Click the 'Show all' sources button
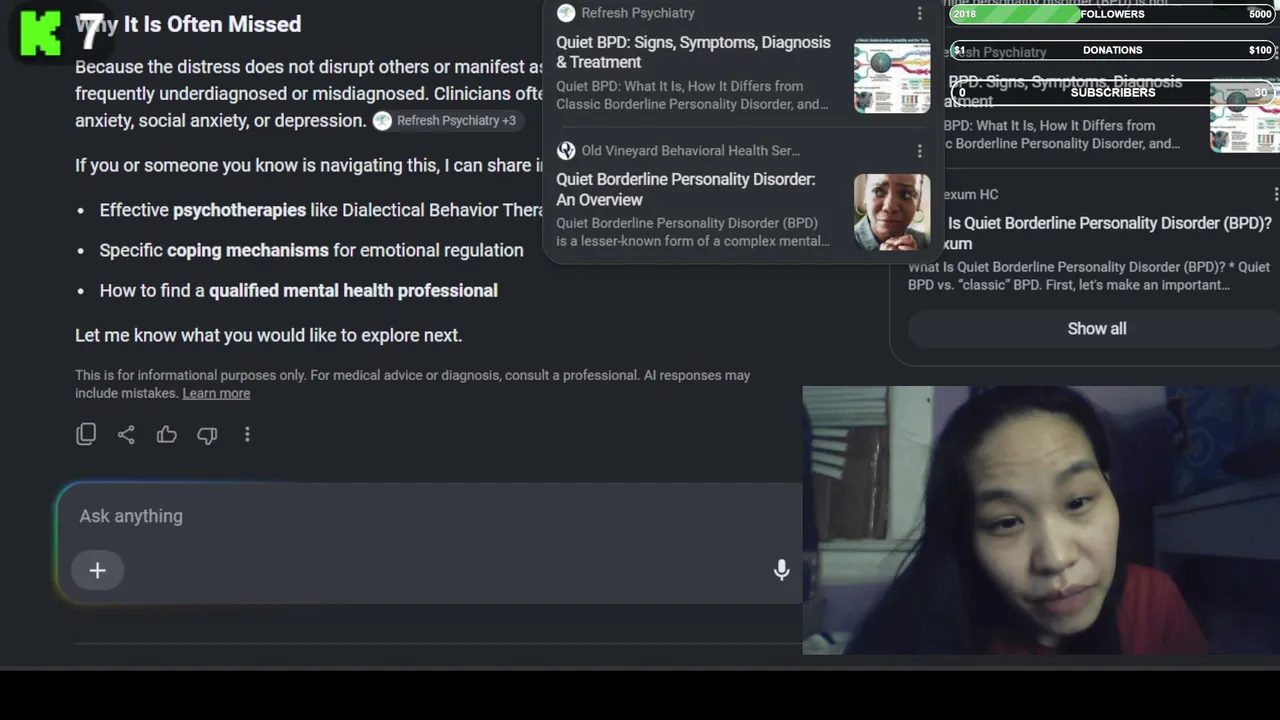Screen dimensions: 1280x720 pos(1097,329)
